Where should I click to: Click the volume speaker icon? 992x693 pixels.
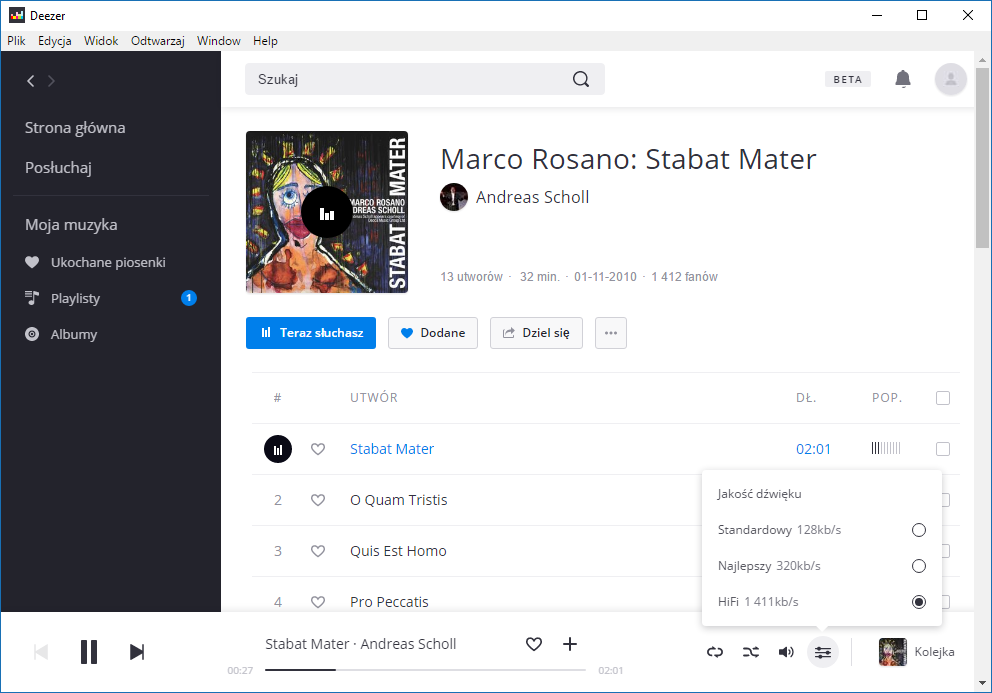pyautogui.click(x=786, y=652)
